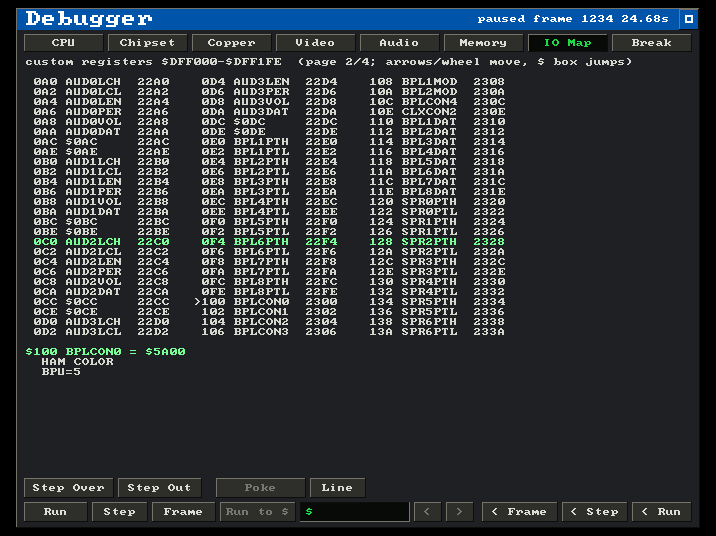
Task: Select the current row 100 BPLCON0
Action: click(266, 302)
